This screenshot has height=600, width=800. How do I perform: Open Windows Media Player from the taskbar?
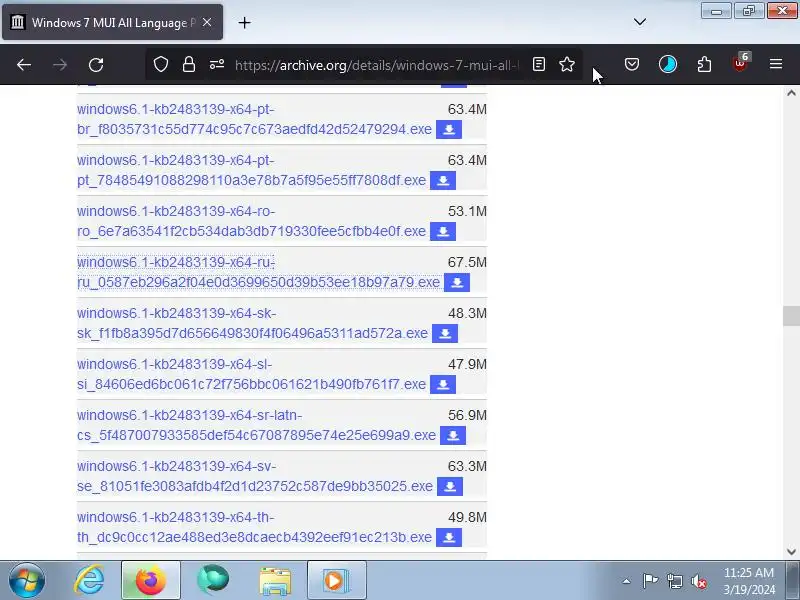(x=336, y=581)
